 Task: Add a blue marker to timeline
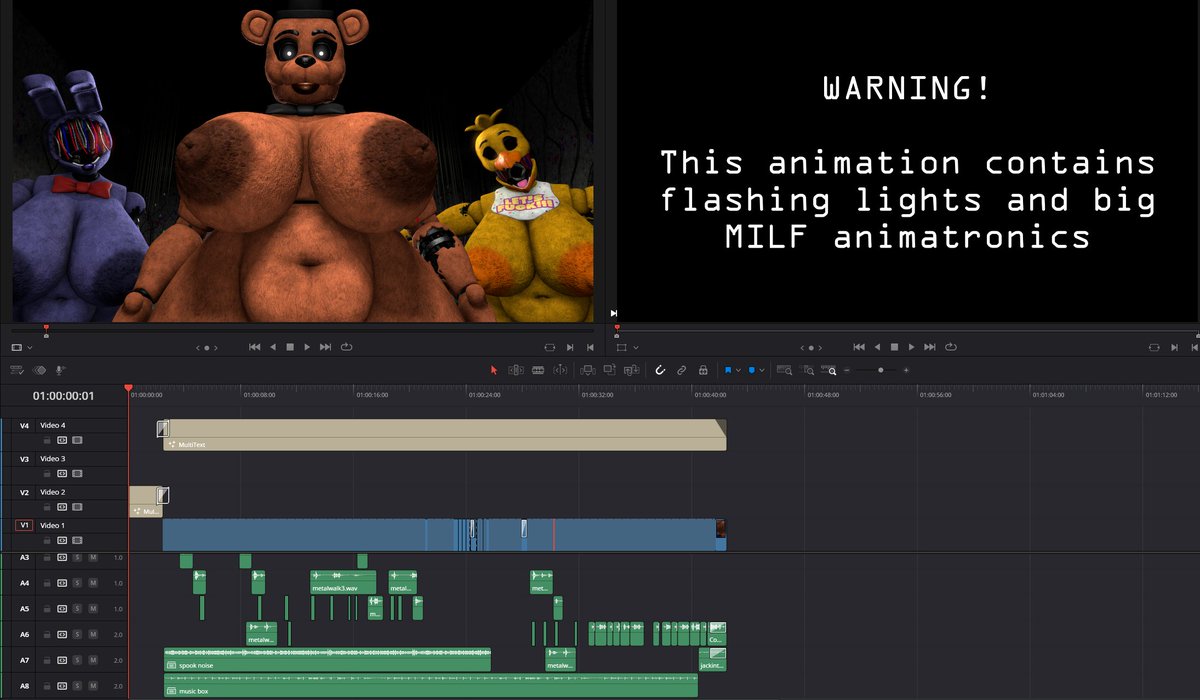point(751,370)
